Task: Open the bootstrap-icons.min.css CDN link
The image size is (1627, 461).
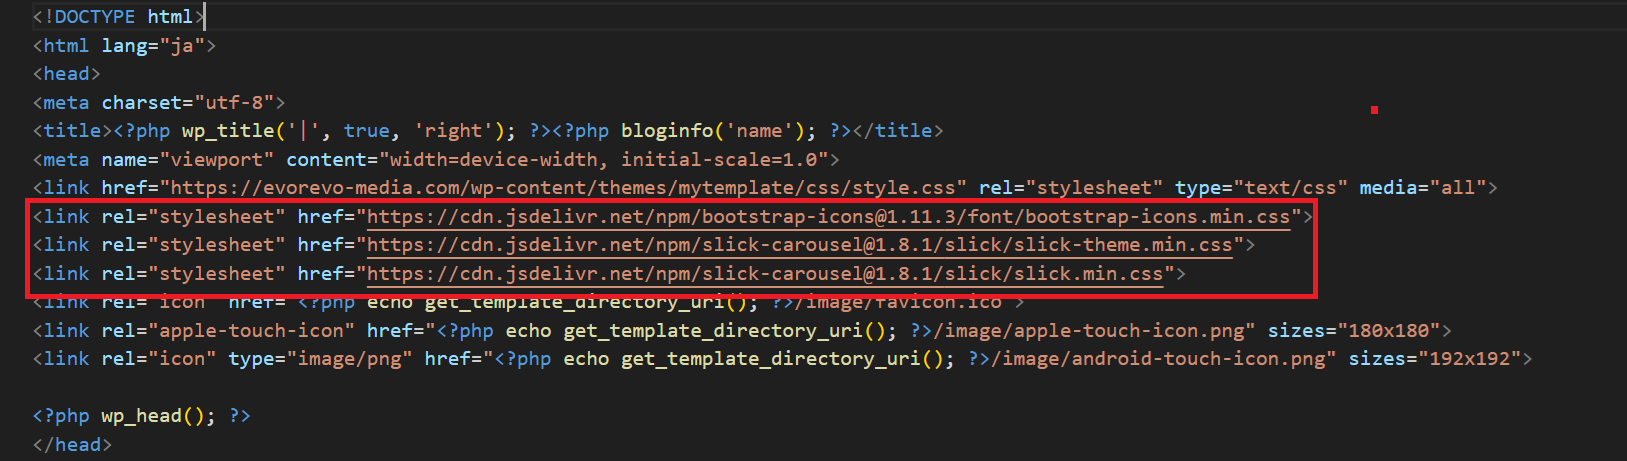Action: (828, 216)
